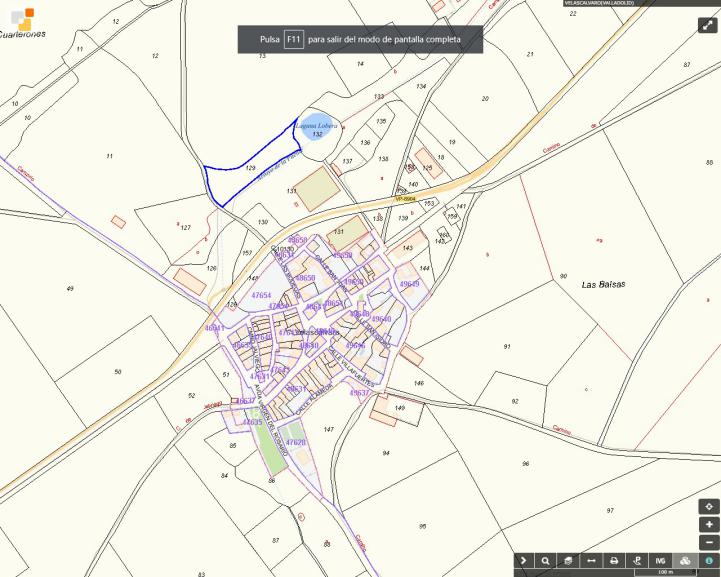The width and height of the screenshot is (721, 577).
Task: Zoom out with the minus button
Action: pyautogui.click(x=709, y=543)
